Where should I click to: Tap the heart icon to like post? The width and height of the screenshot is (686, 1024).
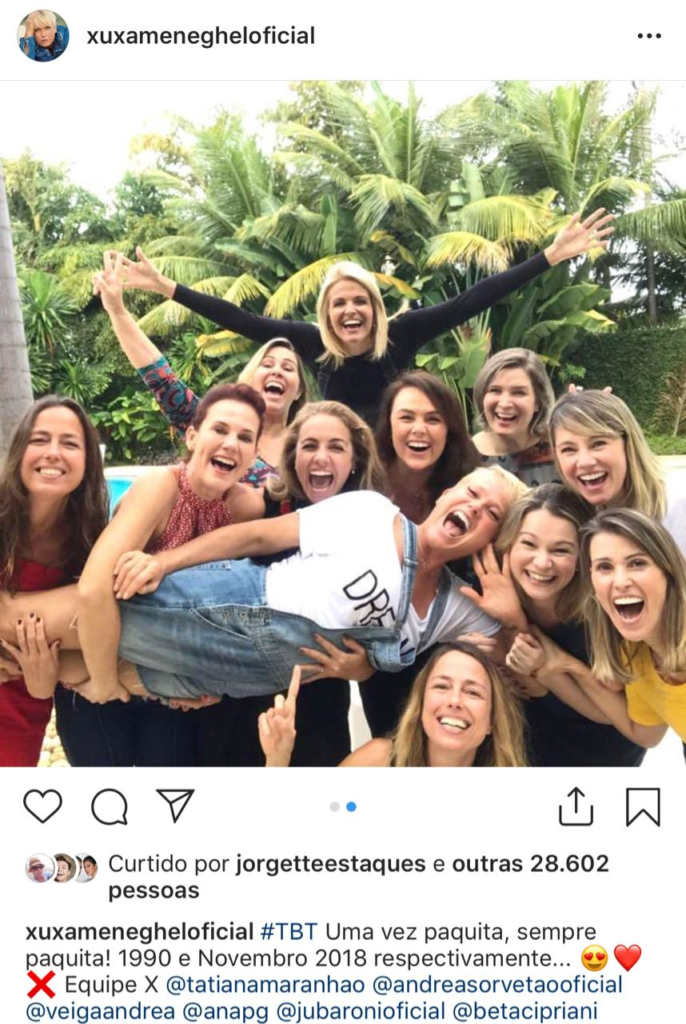(42, 806)
